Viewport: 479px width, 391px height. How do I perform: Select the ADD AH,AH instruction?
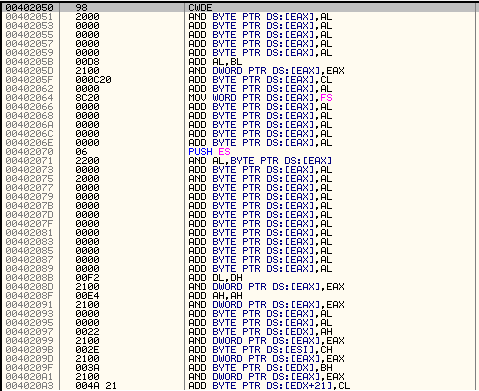click(x=215, y=296)
